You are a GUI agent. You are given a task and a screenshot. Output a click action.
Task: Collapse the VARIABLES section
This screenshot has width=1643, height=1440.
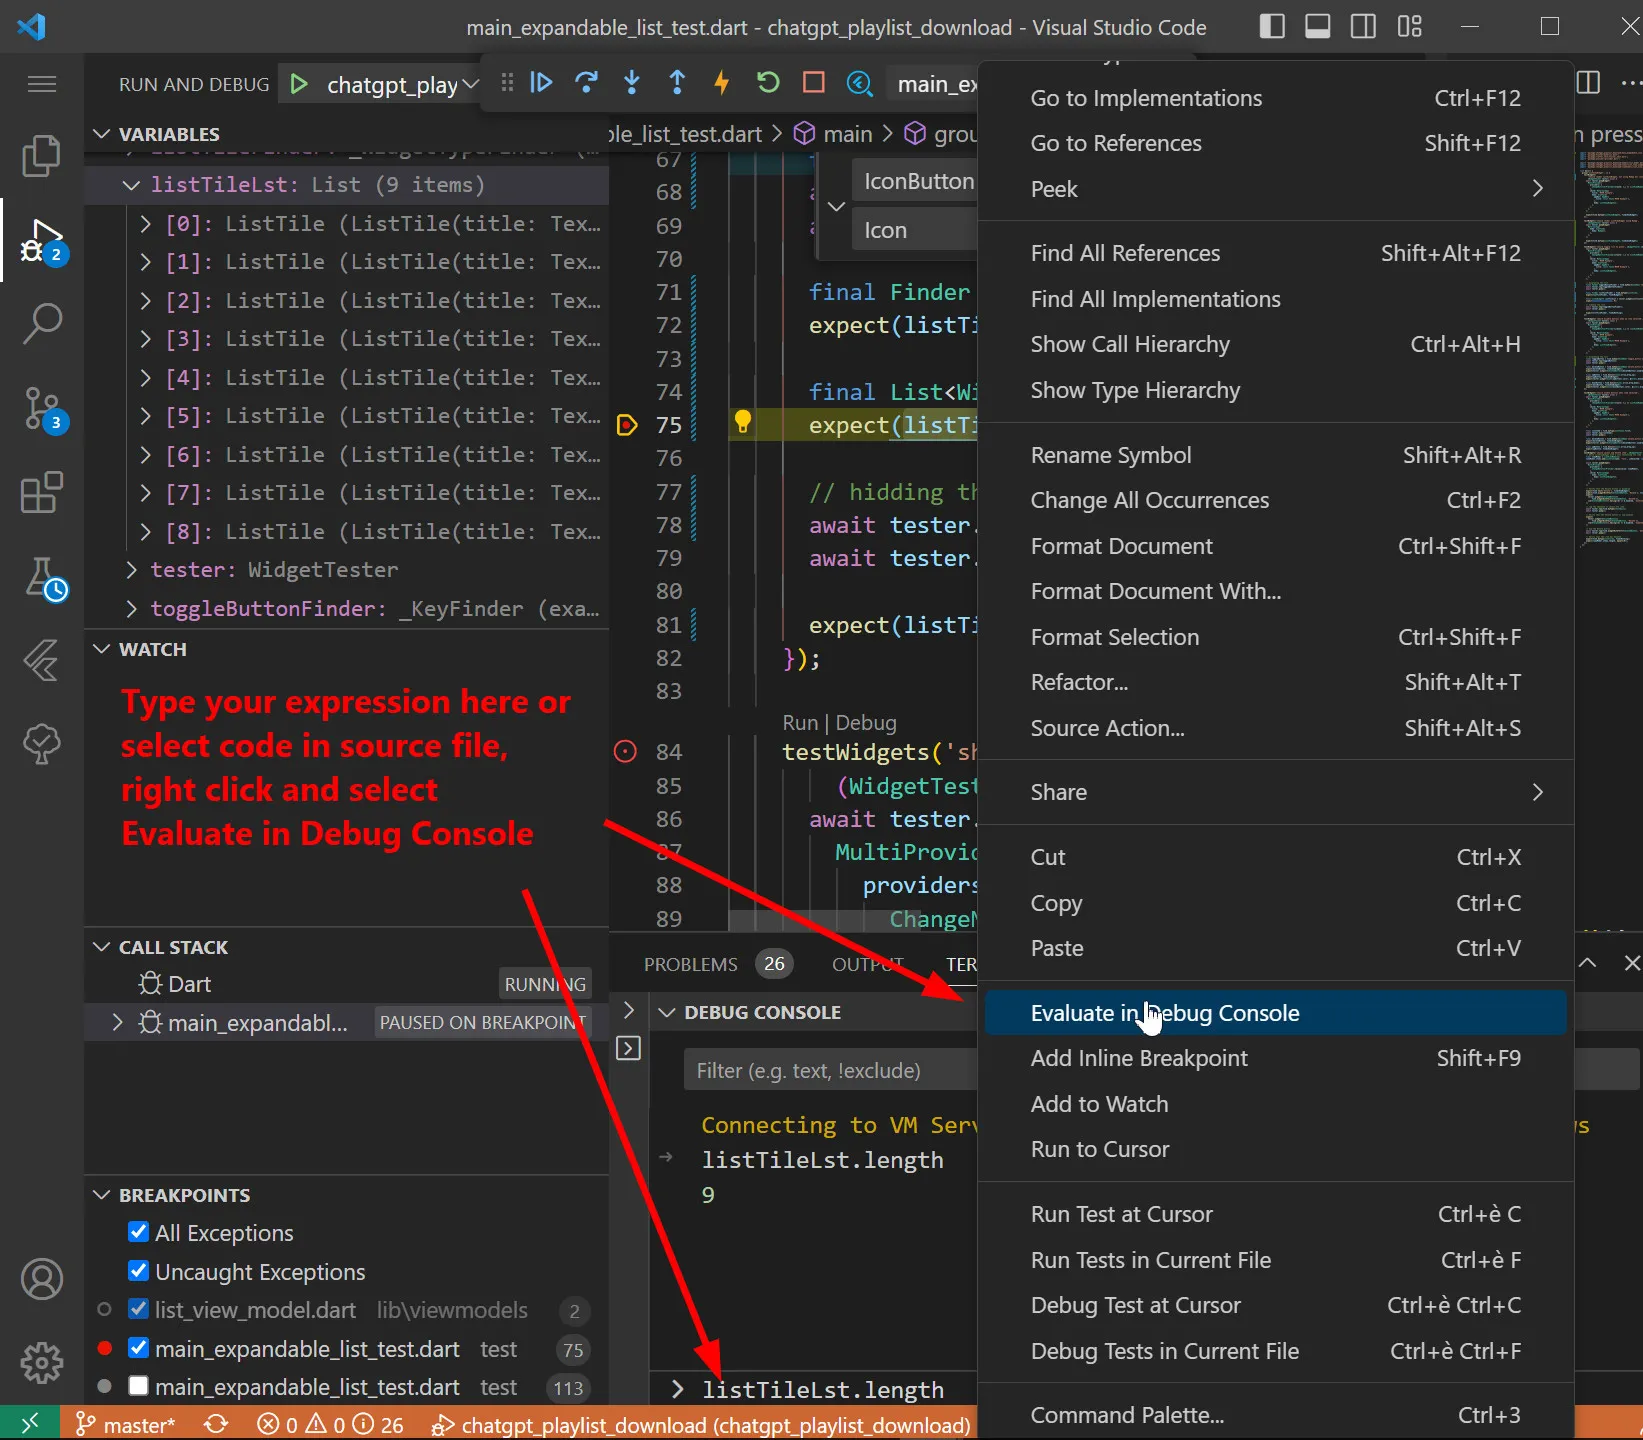pos(101,134)
